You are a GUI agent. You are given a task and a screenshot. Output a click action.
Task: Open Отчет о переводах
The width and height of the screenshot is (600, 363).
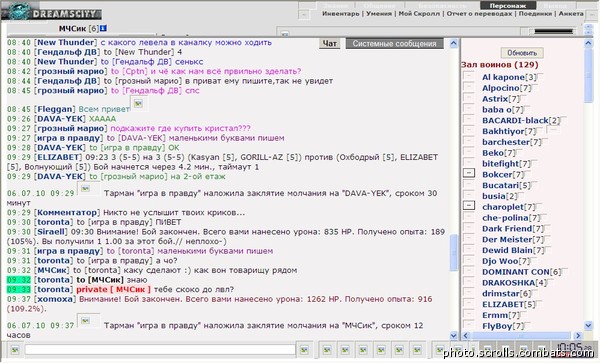[479, 14]
